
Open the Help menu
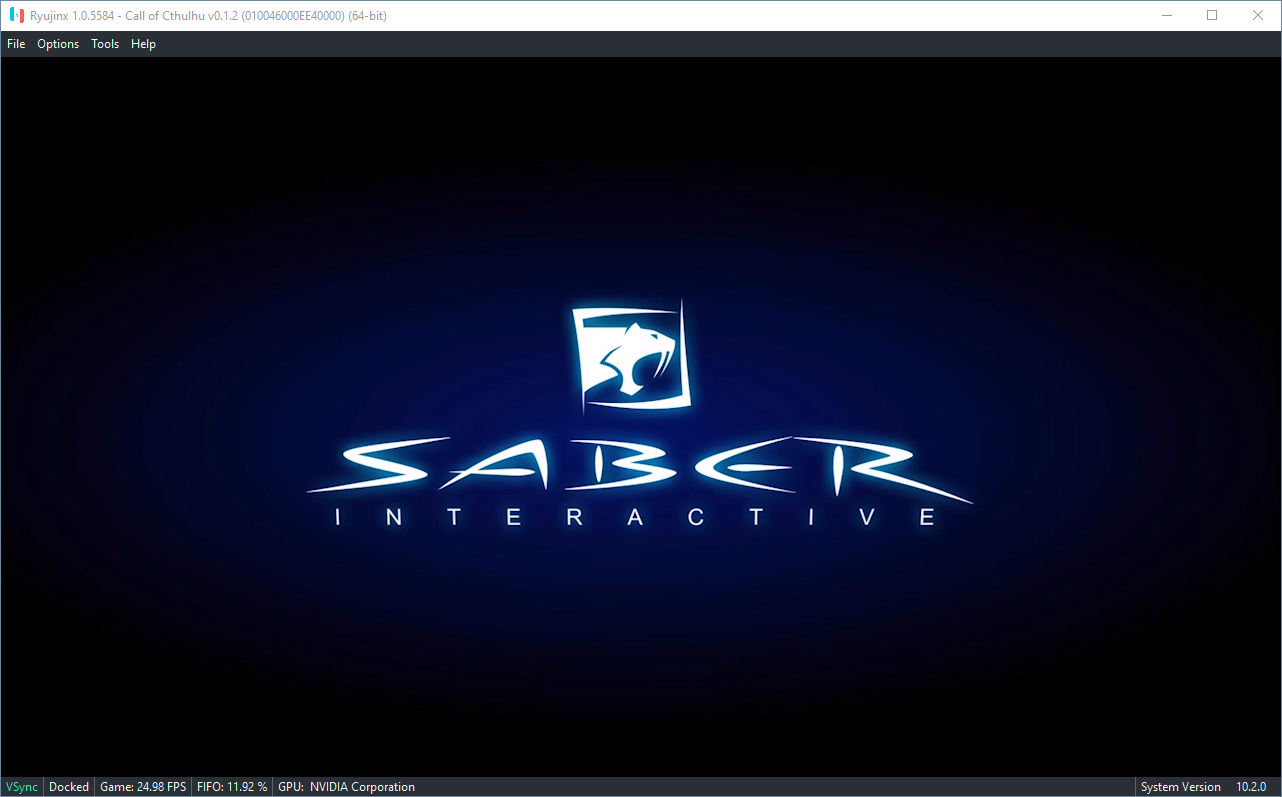pyautogui.click(x=144, y=44)
